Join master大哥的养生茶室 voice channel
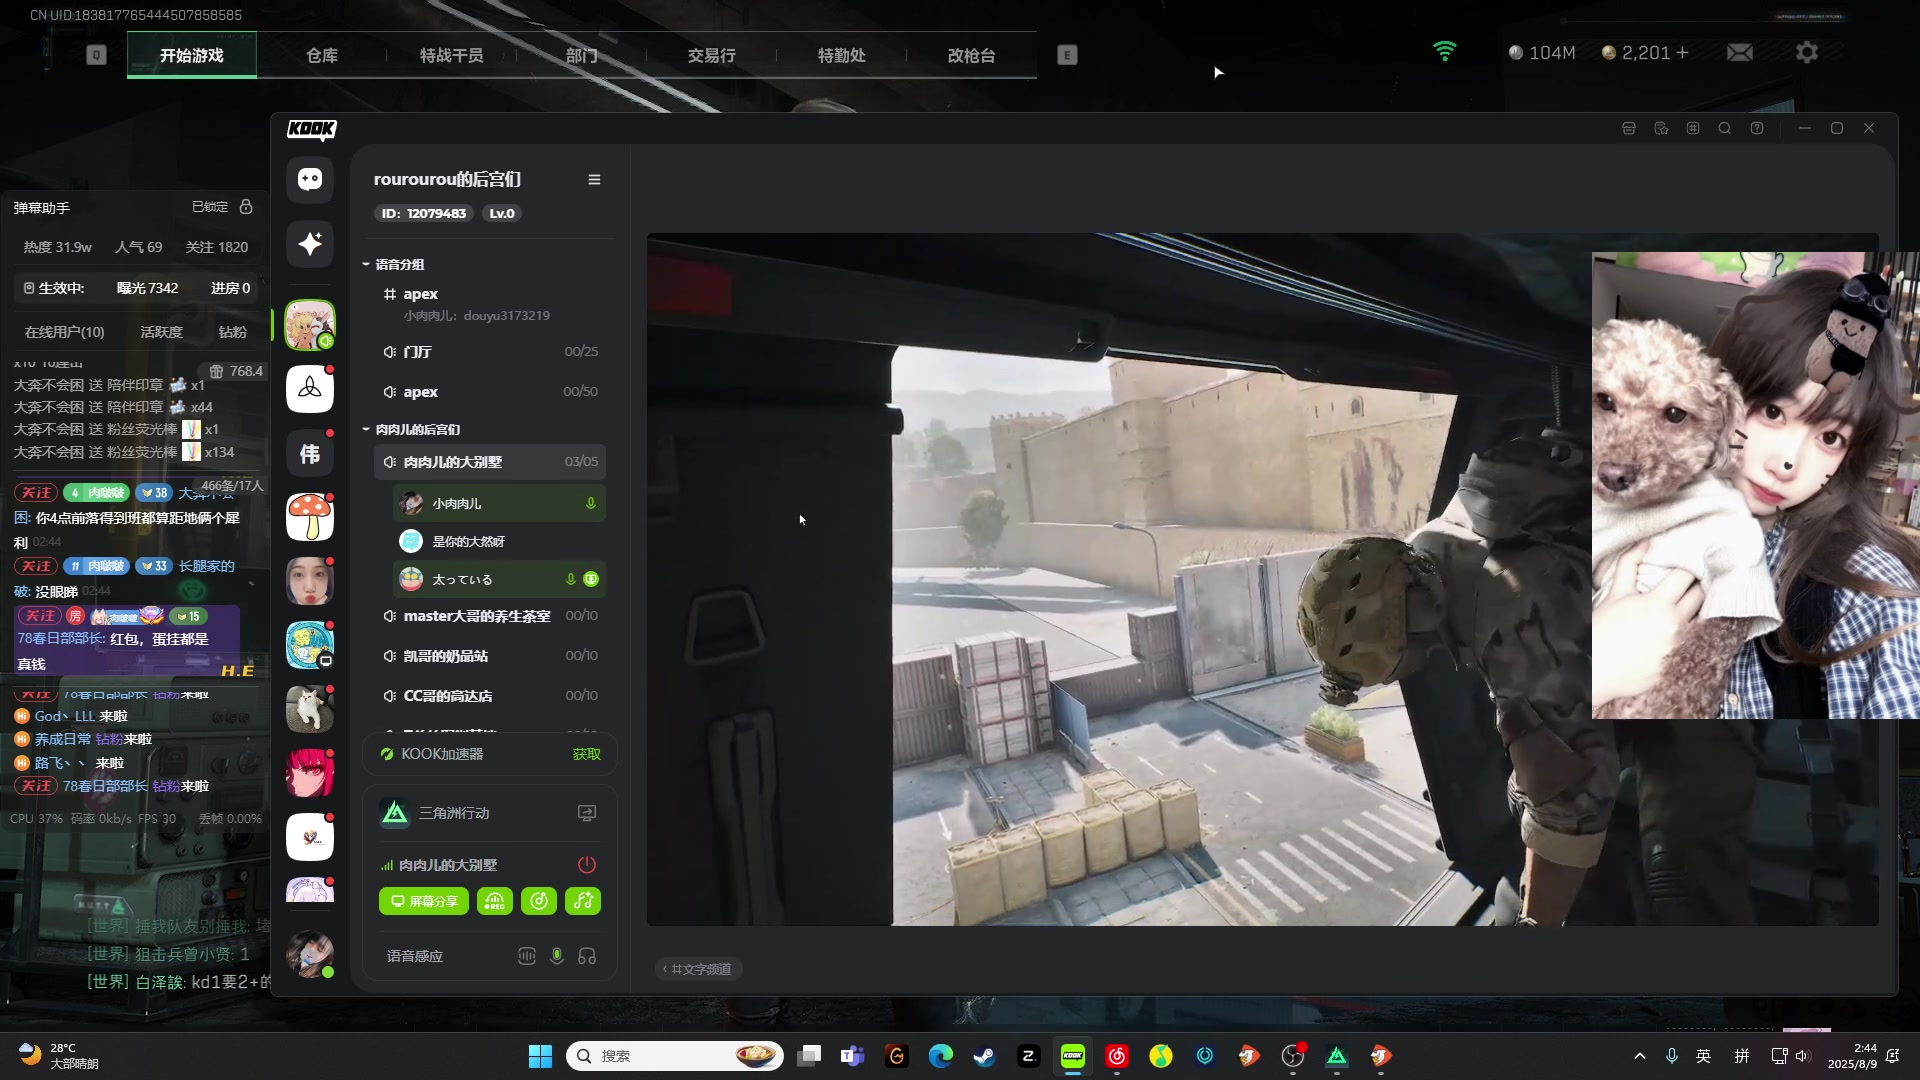The width and height of the screenshot is (1920, 1080). [x=490, y=616]
